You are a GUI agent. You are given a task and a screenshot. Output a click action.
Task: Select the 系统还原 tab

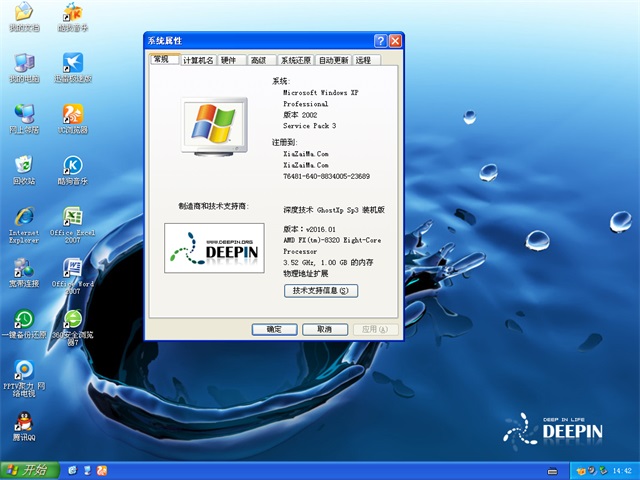295,60
